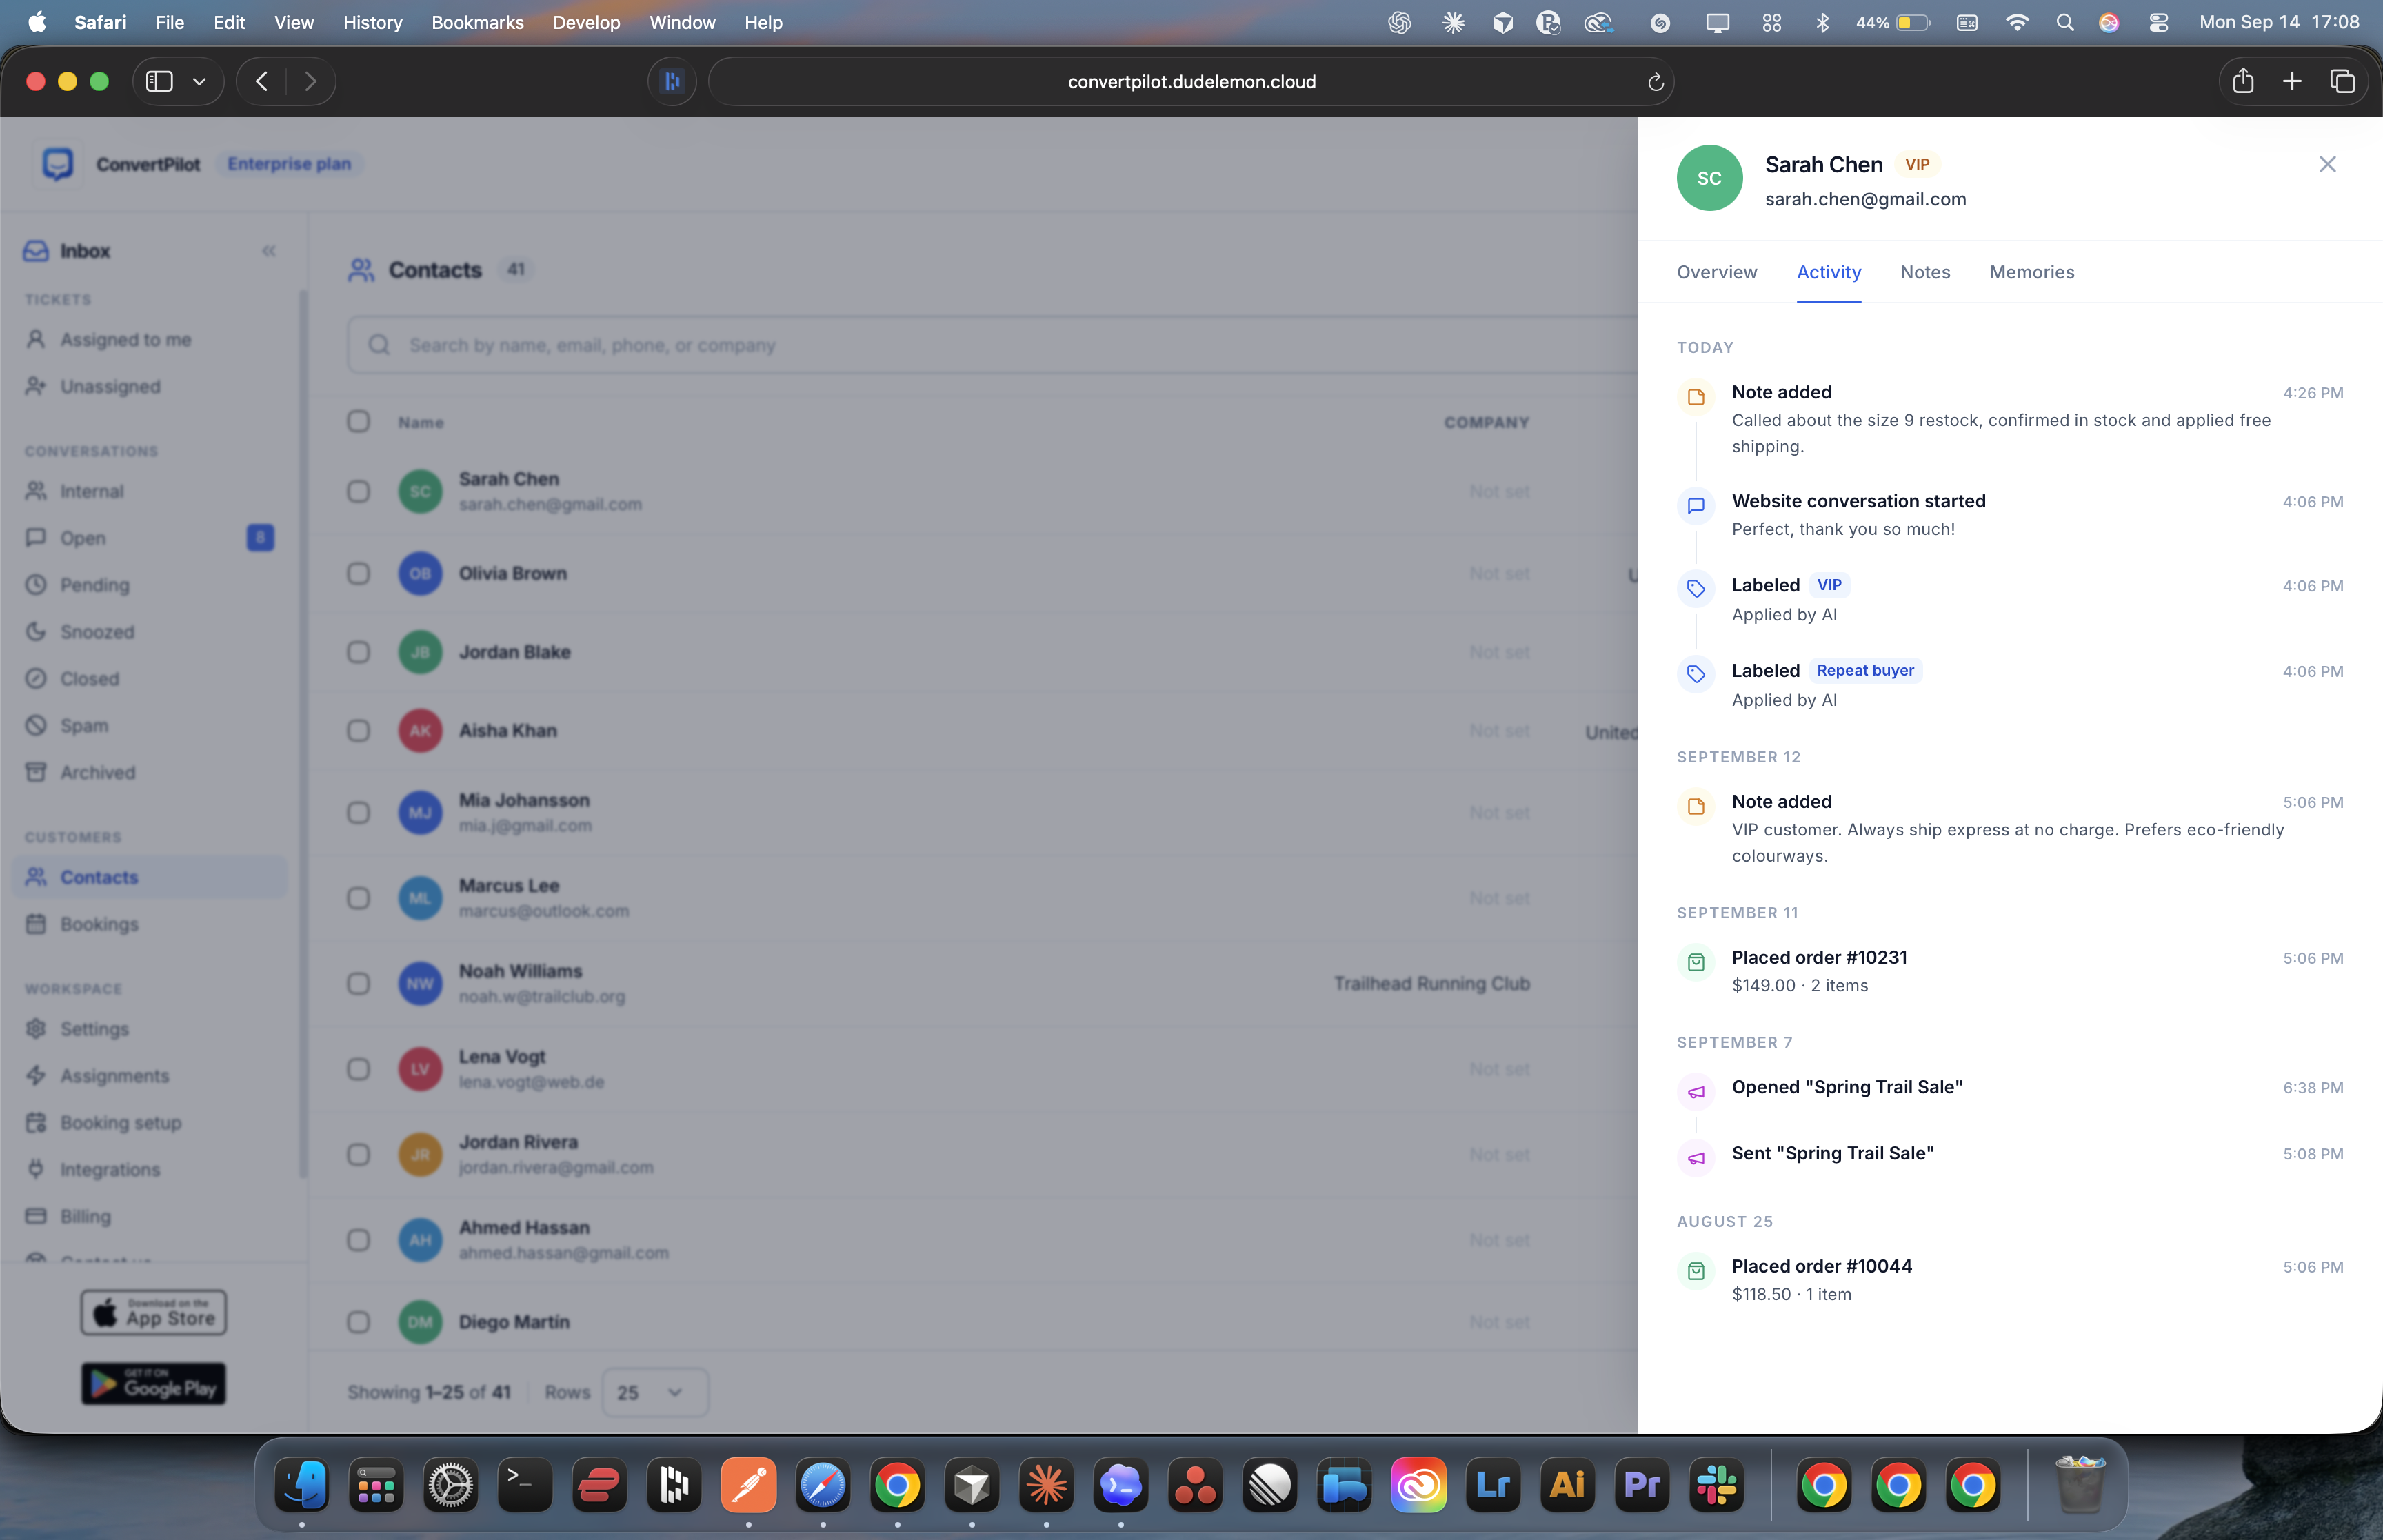Collapse the sidebar with double chevron icon
This screenshot has width=2383, height=1540.
coord(268,251)
